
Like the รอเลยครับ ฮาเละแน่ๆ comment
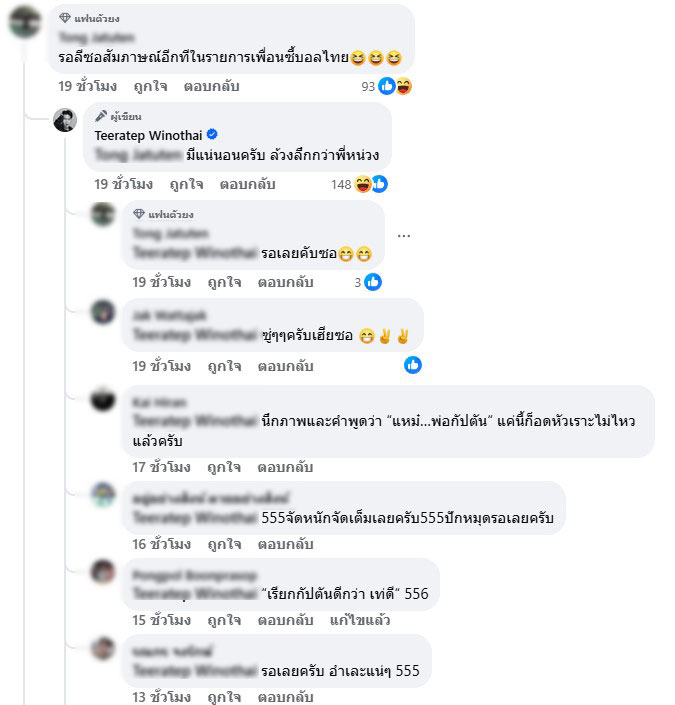click(x=224, y=696)
